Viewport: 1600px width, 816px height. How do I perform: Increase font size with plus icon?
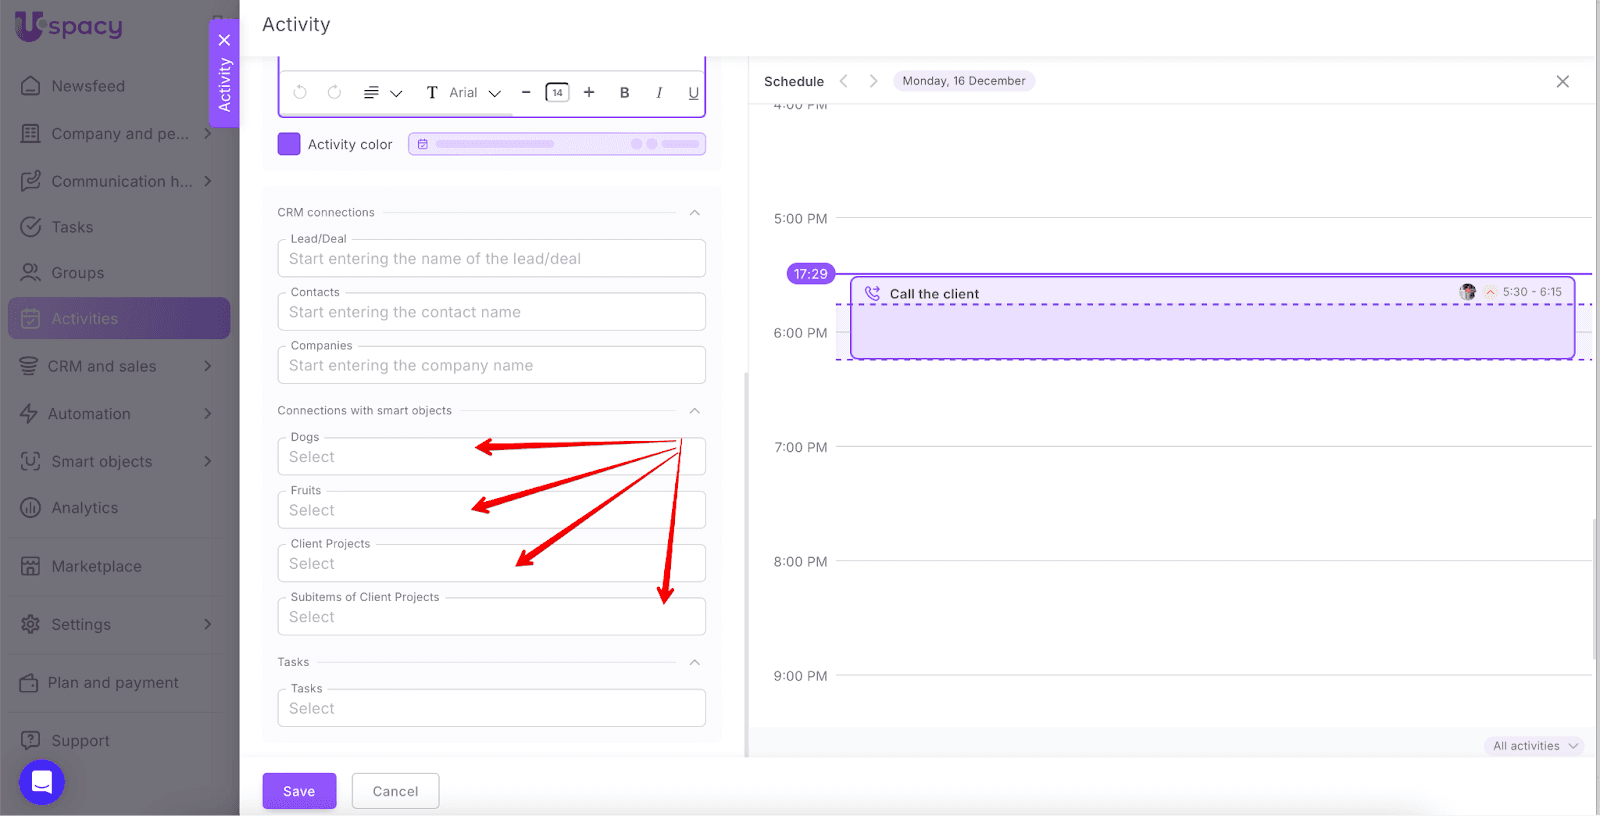(589, 92)
